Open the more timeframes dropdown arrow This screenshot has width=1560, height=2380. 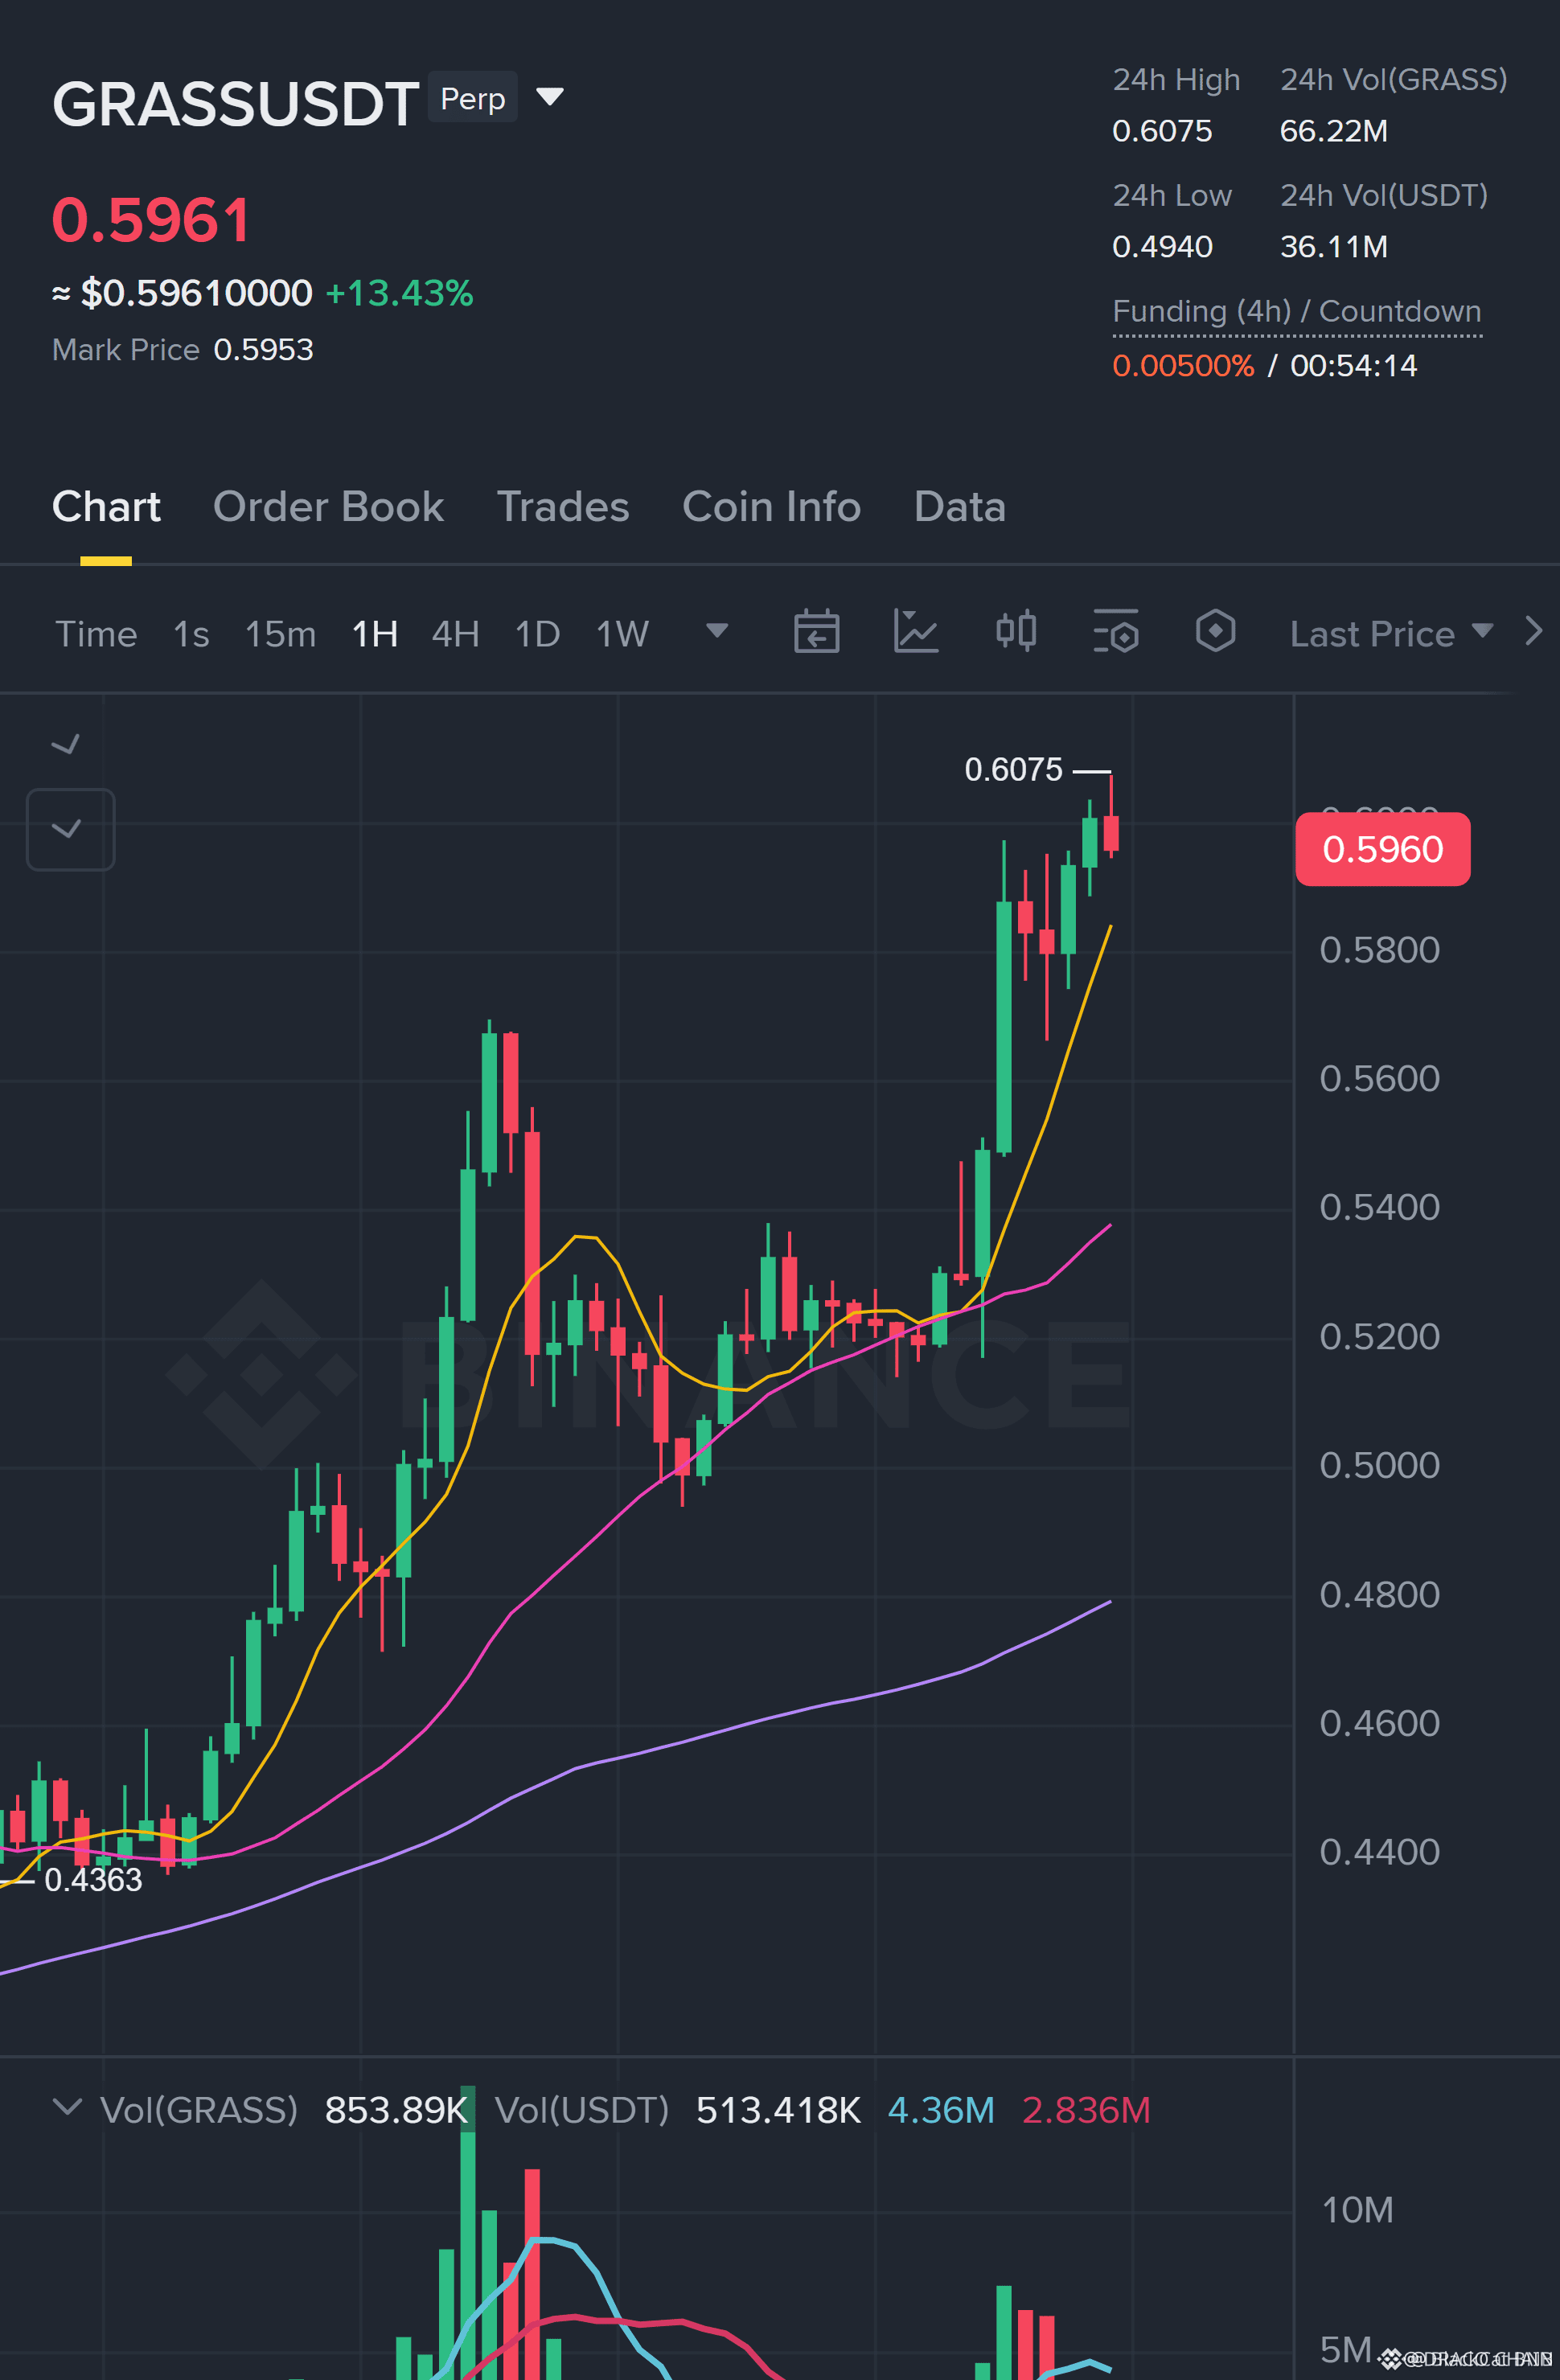click(x=717, y=631)
